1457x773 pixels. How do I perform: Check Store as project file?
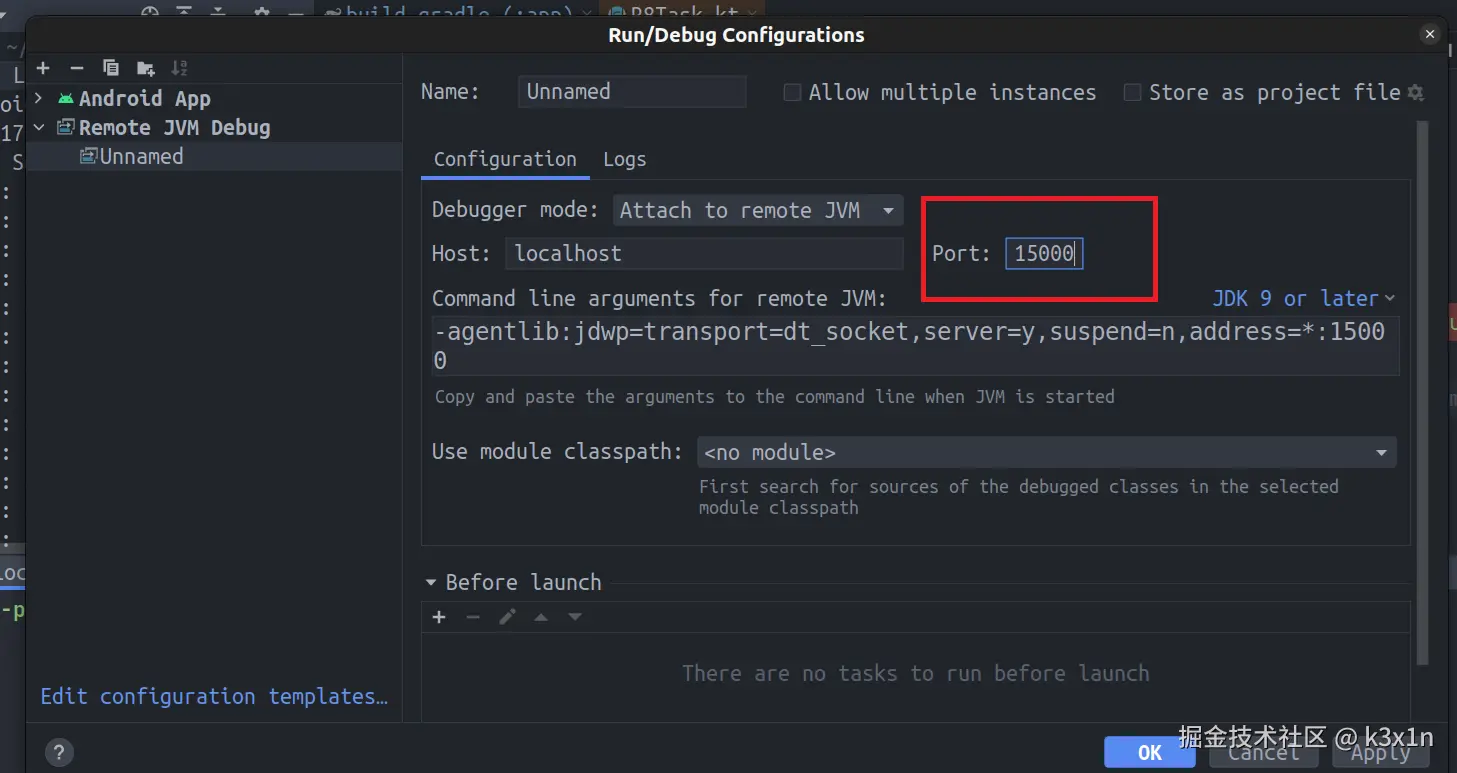click(x=1132, y=92)
